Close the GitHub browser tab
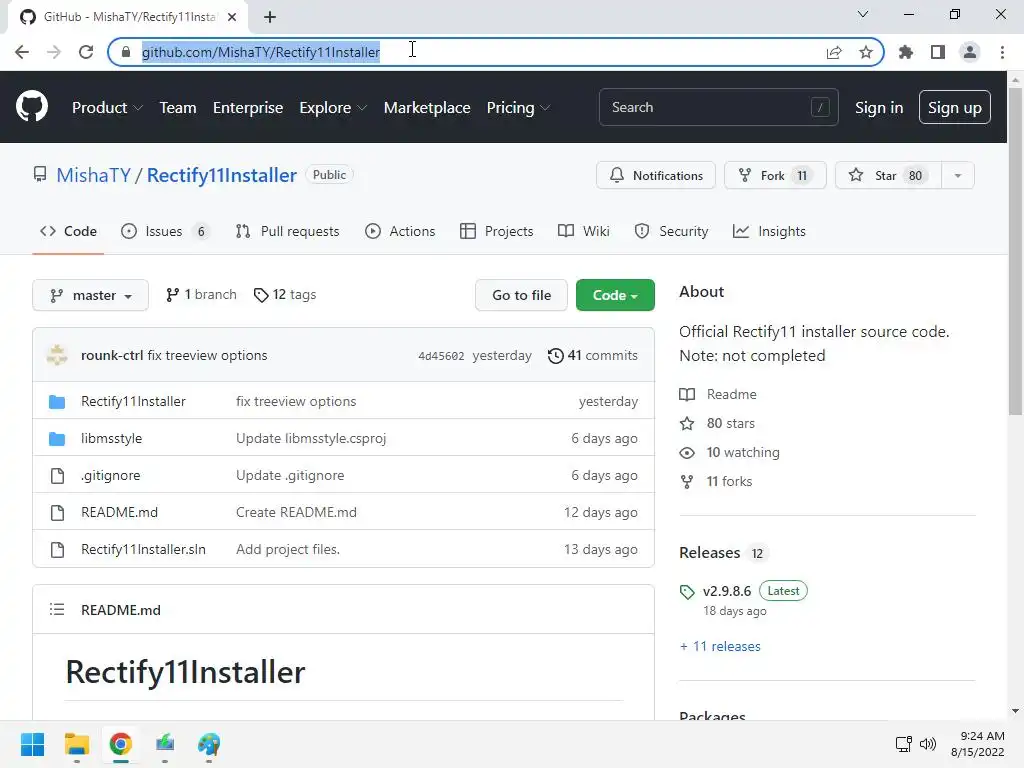Image resolution: width=1024 pixels, height=768 pixels. click(232, 17)
